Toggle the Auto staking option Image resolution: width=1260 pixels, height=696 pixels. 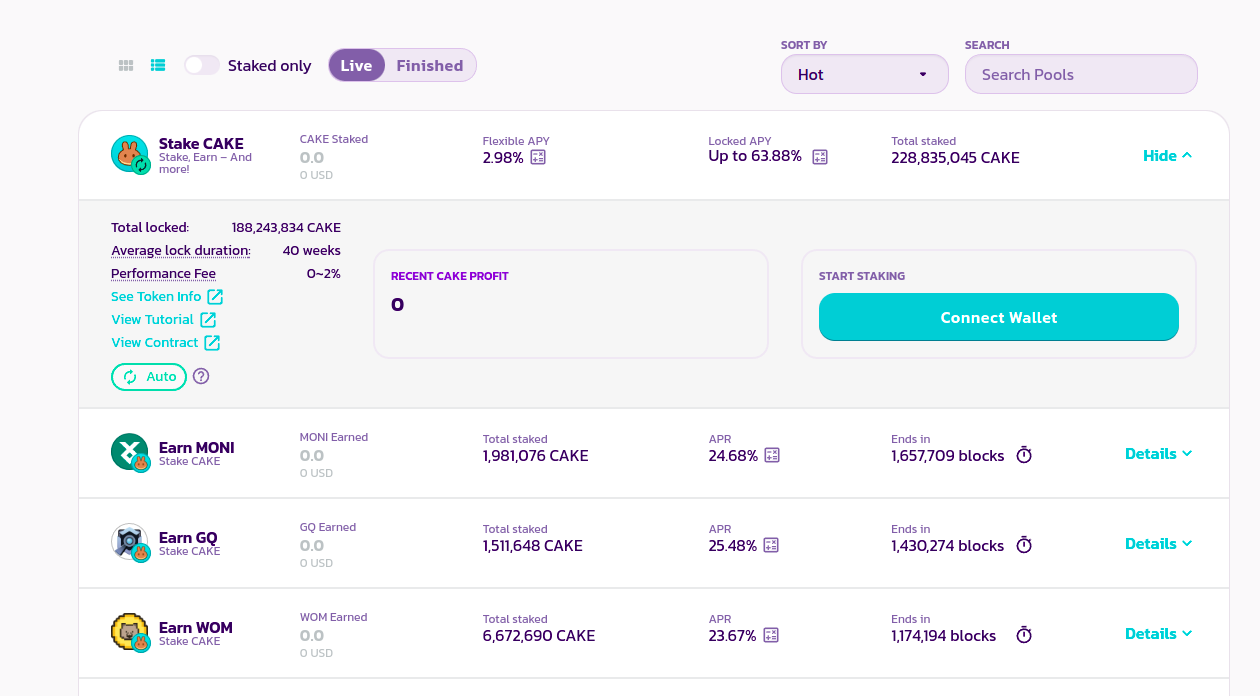(x=148, y=377)
